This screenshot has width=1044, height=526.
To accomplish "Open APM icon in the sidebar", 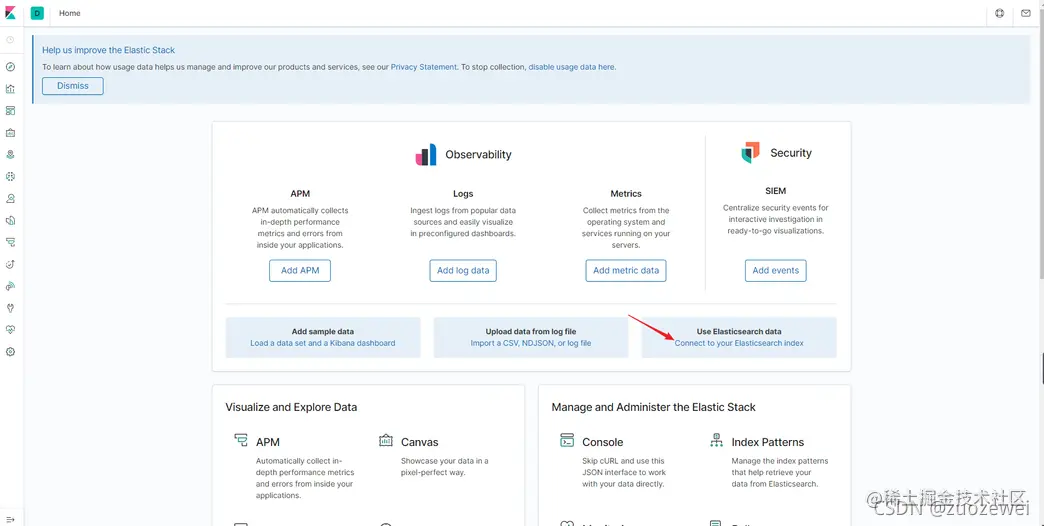I will point(10,242).
